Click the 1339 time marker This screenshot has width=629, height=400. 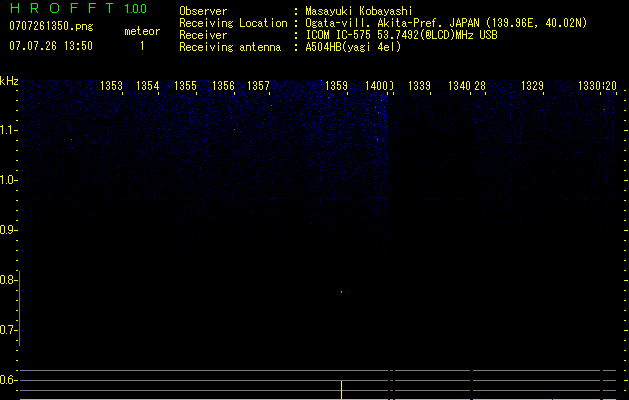419,86
